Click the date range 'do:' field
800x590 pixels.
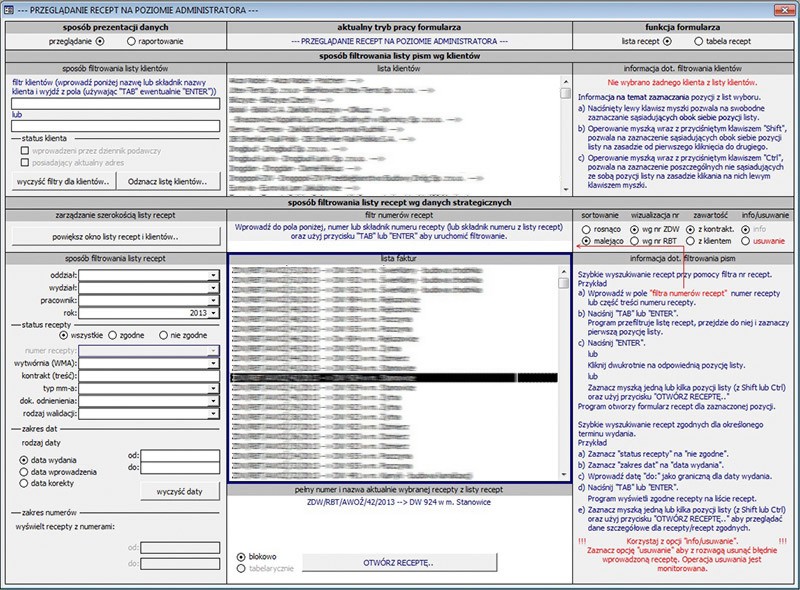pyautogui.click(x=180, y=468)
